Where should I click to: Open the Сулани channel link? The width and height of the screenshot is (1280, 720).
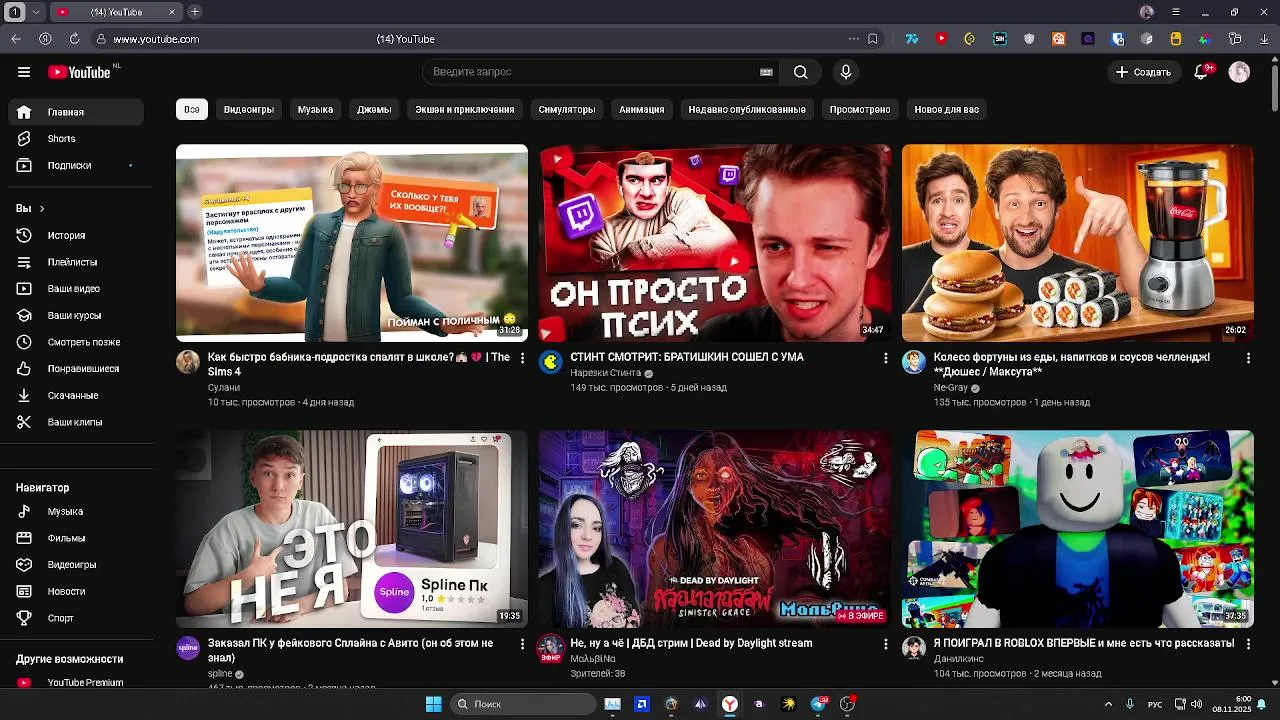[x=224, y=388]
